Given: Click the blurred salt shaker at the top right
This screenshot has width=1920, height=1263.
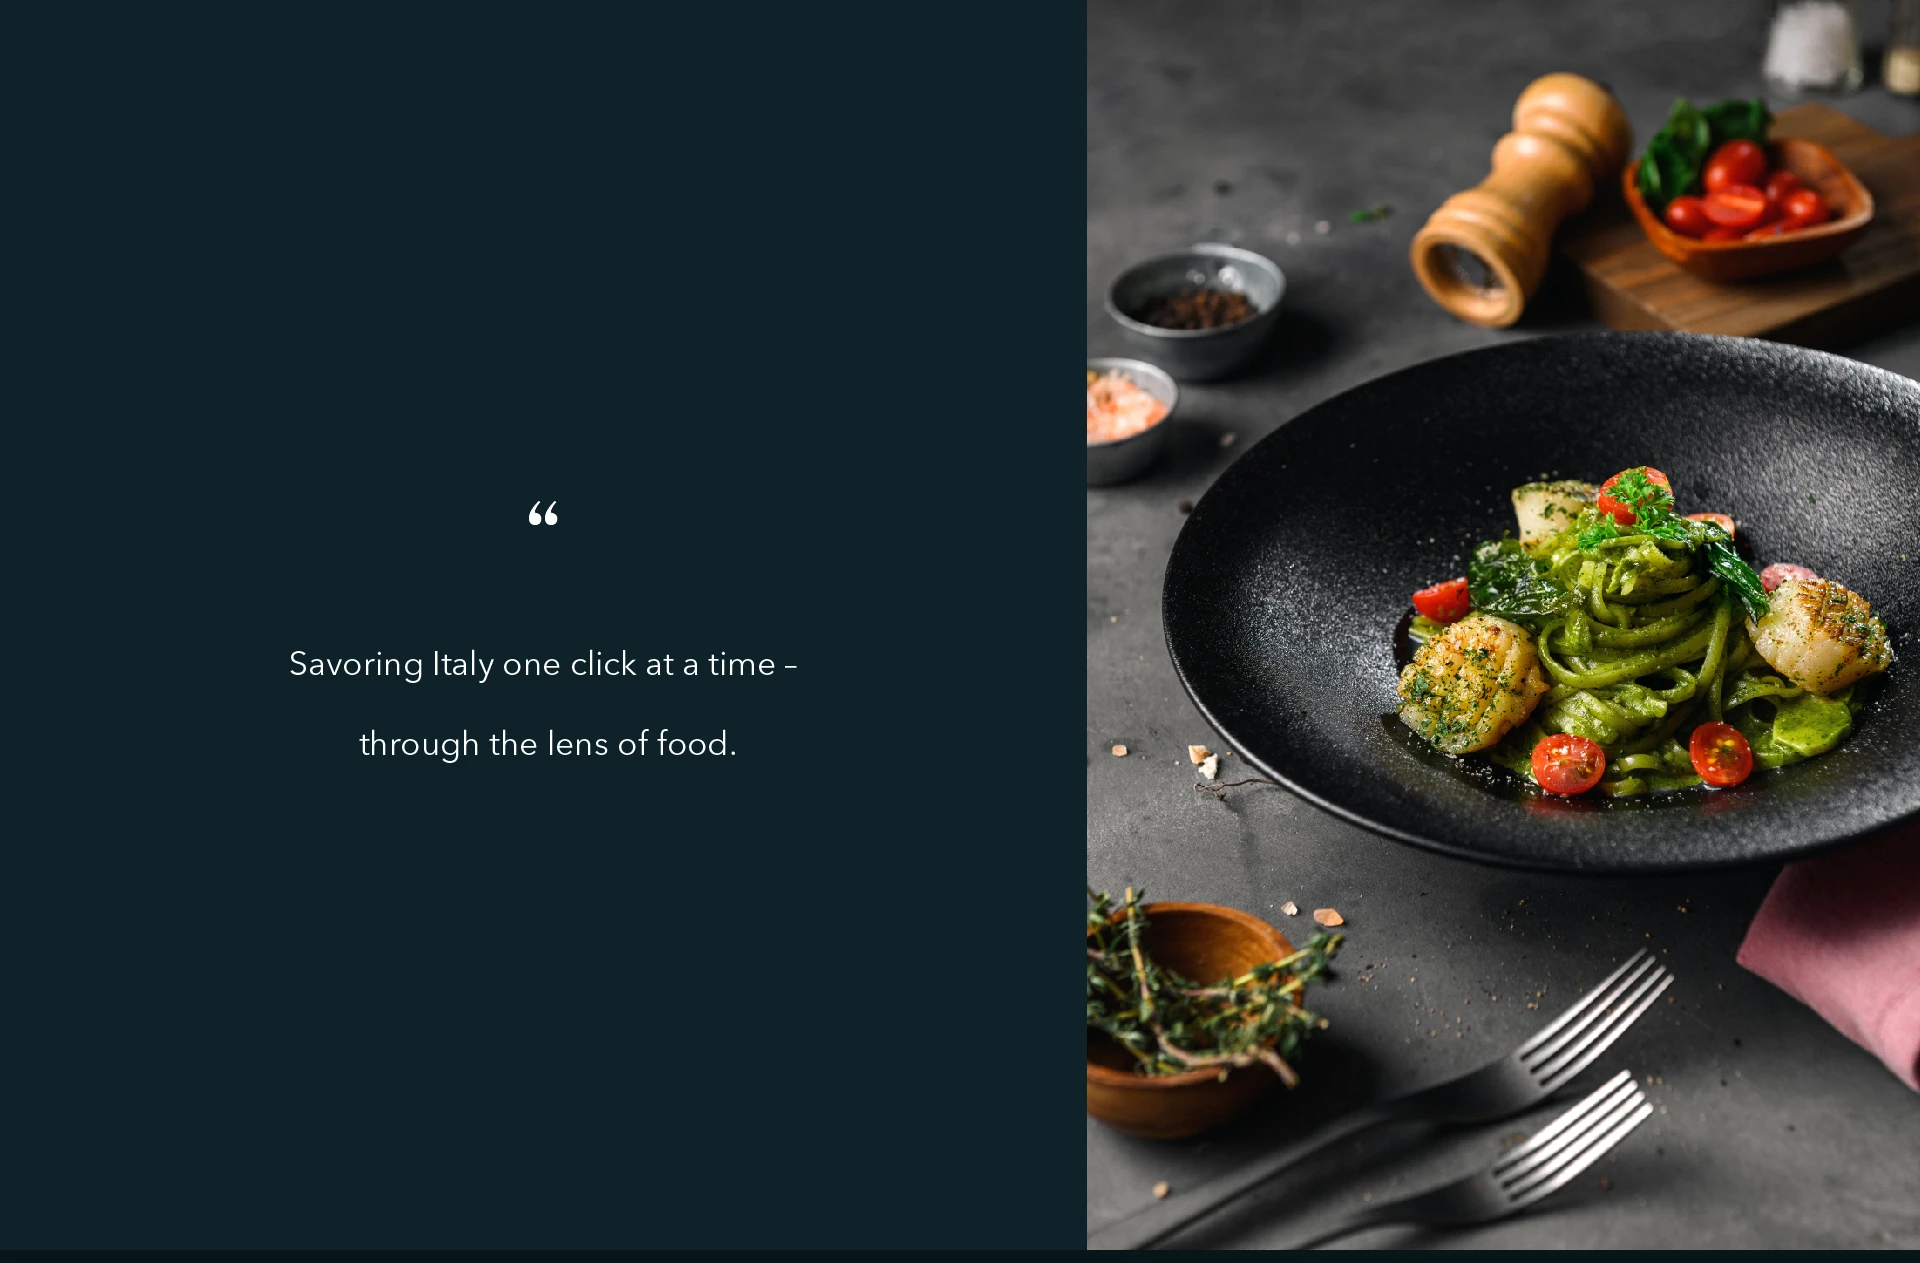Looking at the screenshot, I should coord(1810,45).
